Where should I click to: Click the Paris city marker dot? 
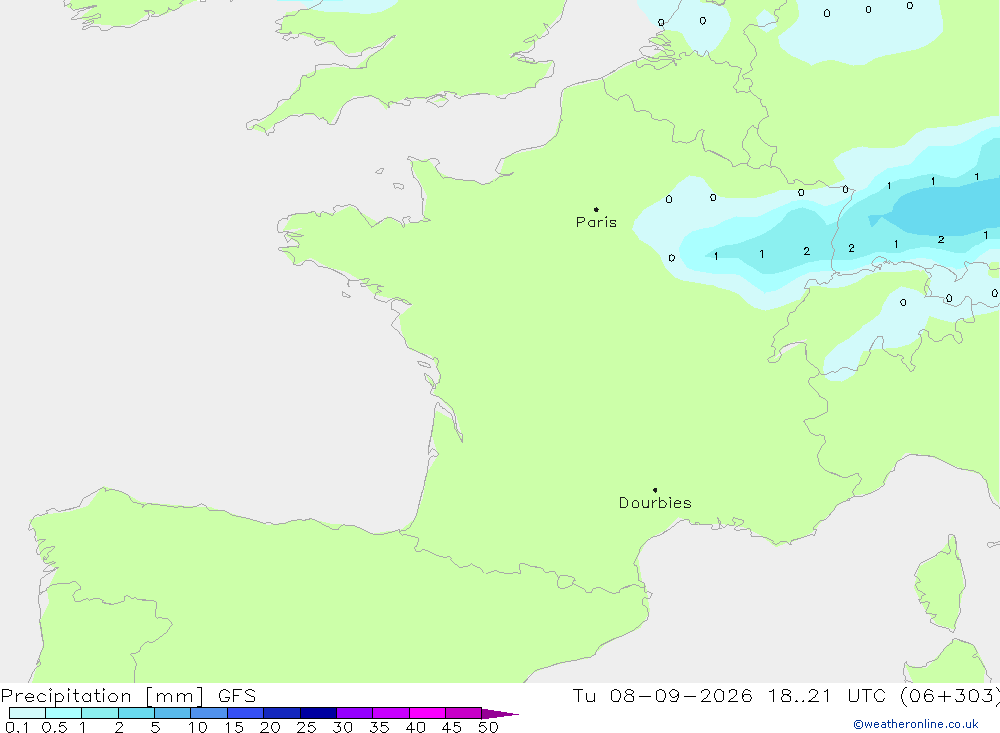pyautogui.click(x=596, y=209)
